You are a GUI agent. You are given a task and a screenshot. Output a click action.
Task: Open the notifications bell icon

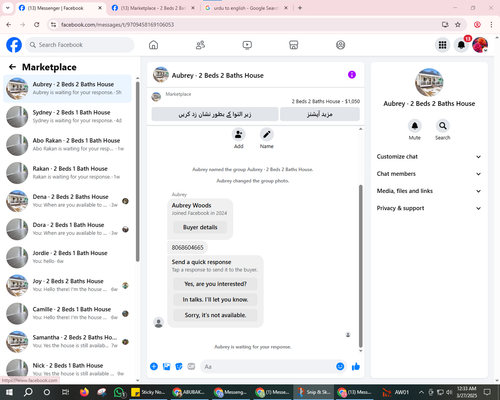[x=461, y=45]
